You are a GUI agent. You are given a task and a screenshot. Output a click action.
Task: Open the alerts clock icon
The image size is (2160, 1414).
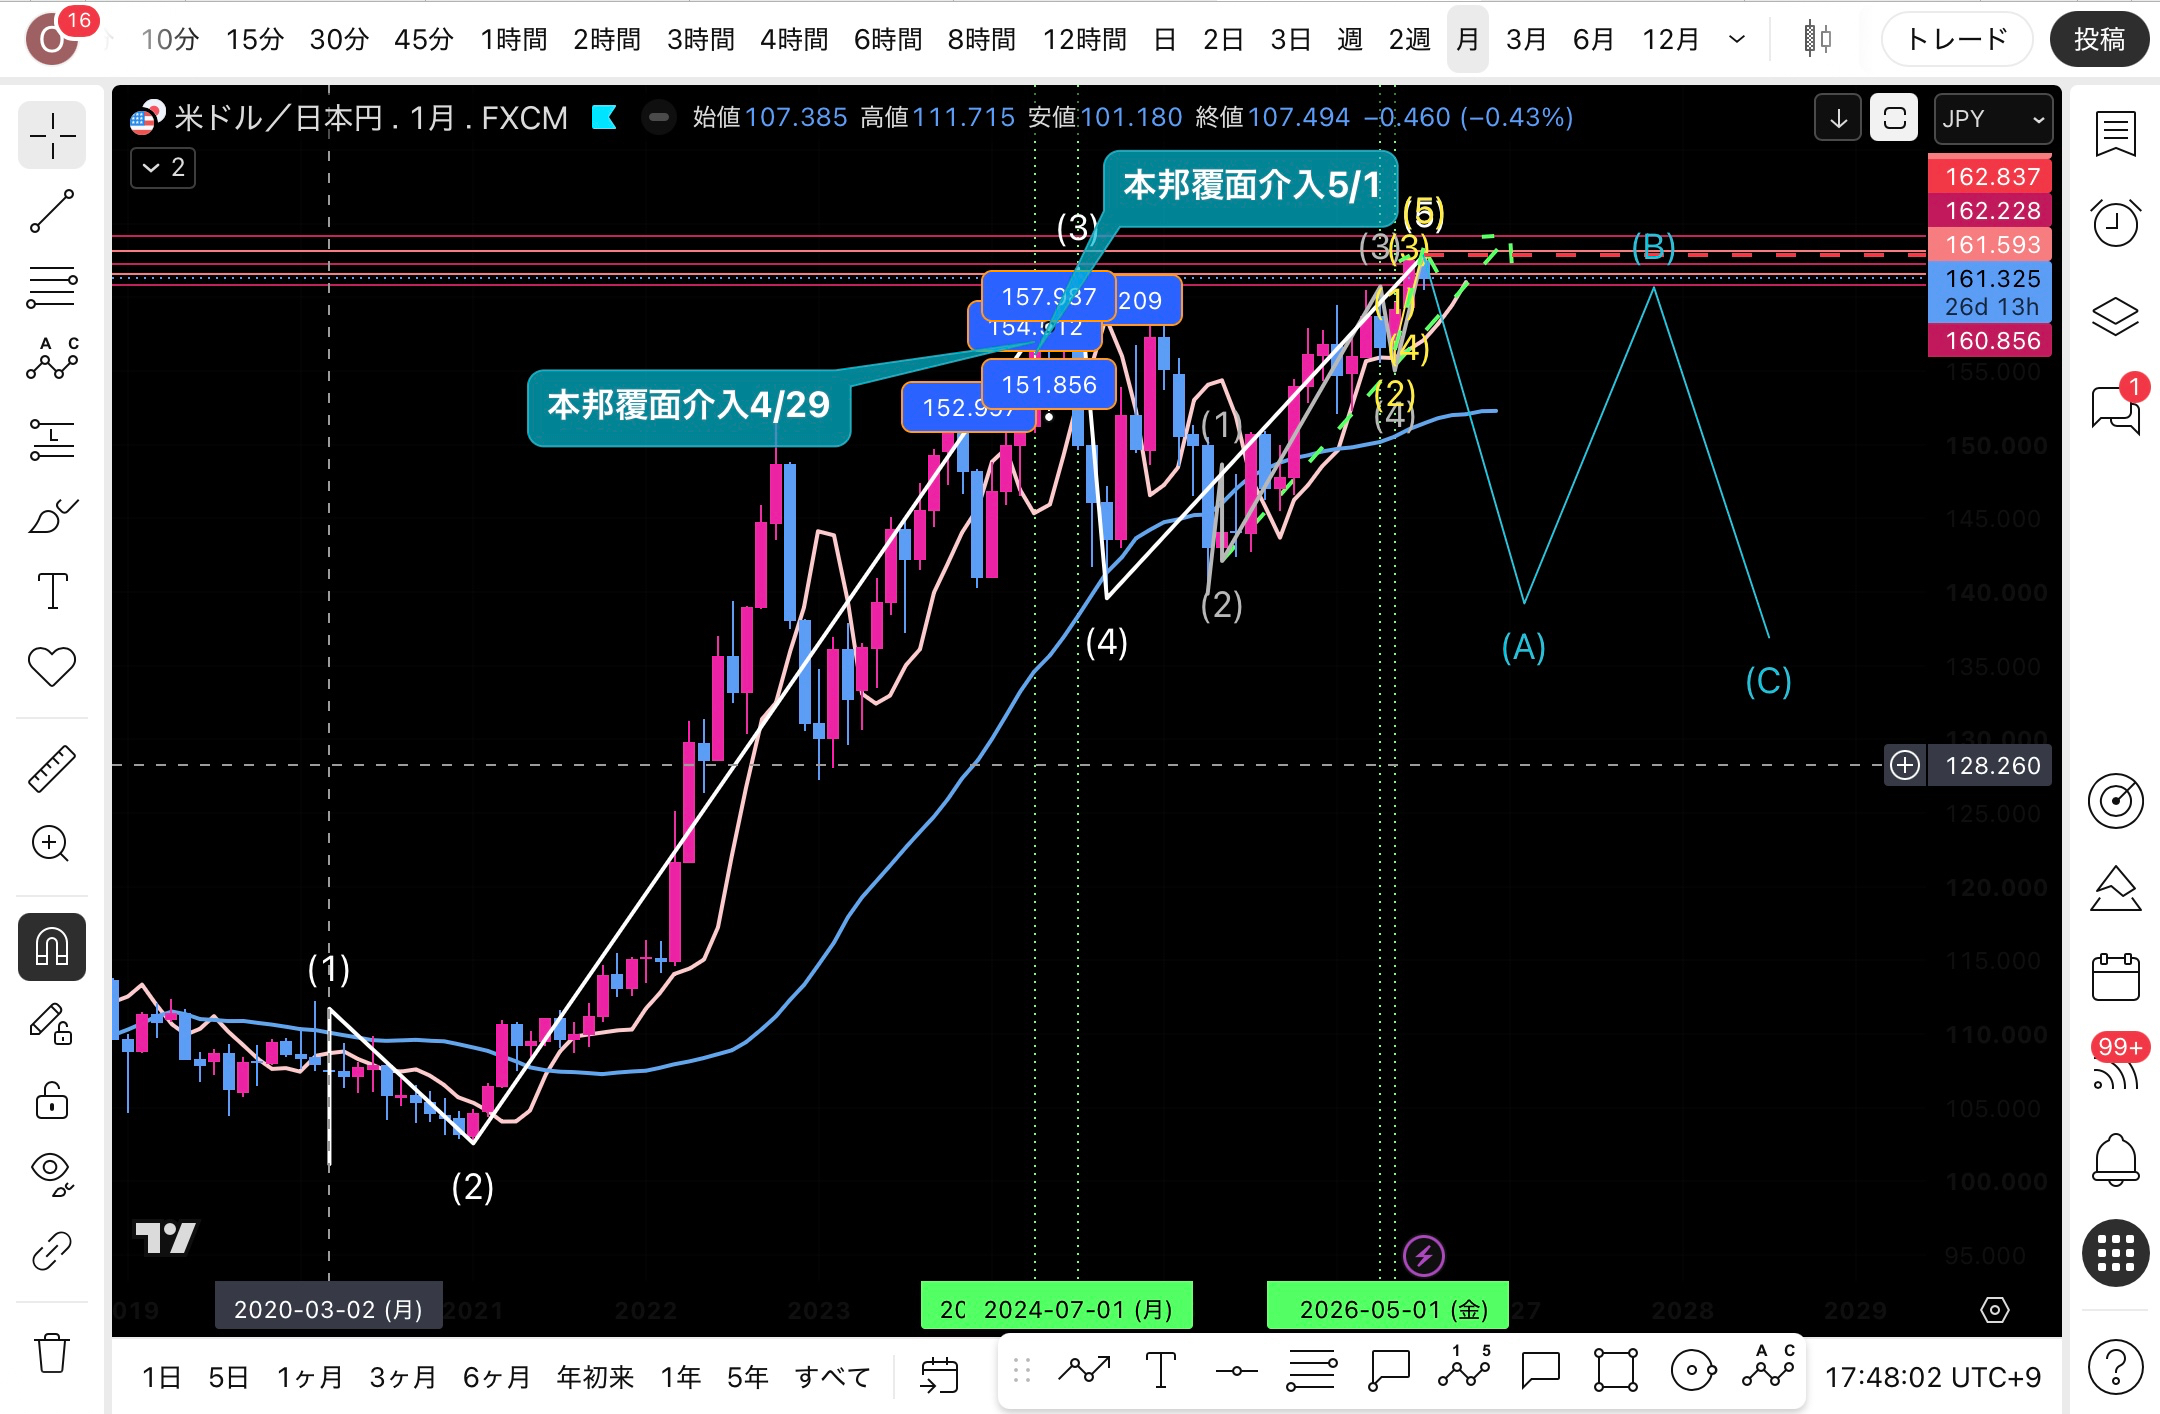point(2115,222)
